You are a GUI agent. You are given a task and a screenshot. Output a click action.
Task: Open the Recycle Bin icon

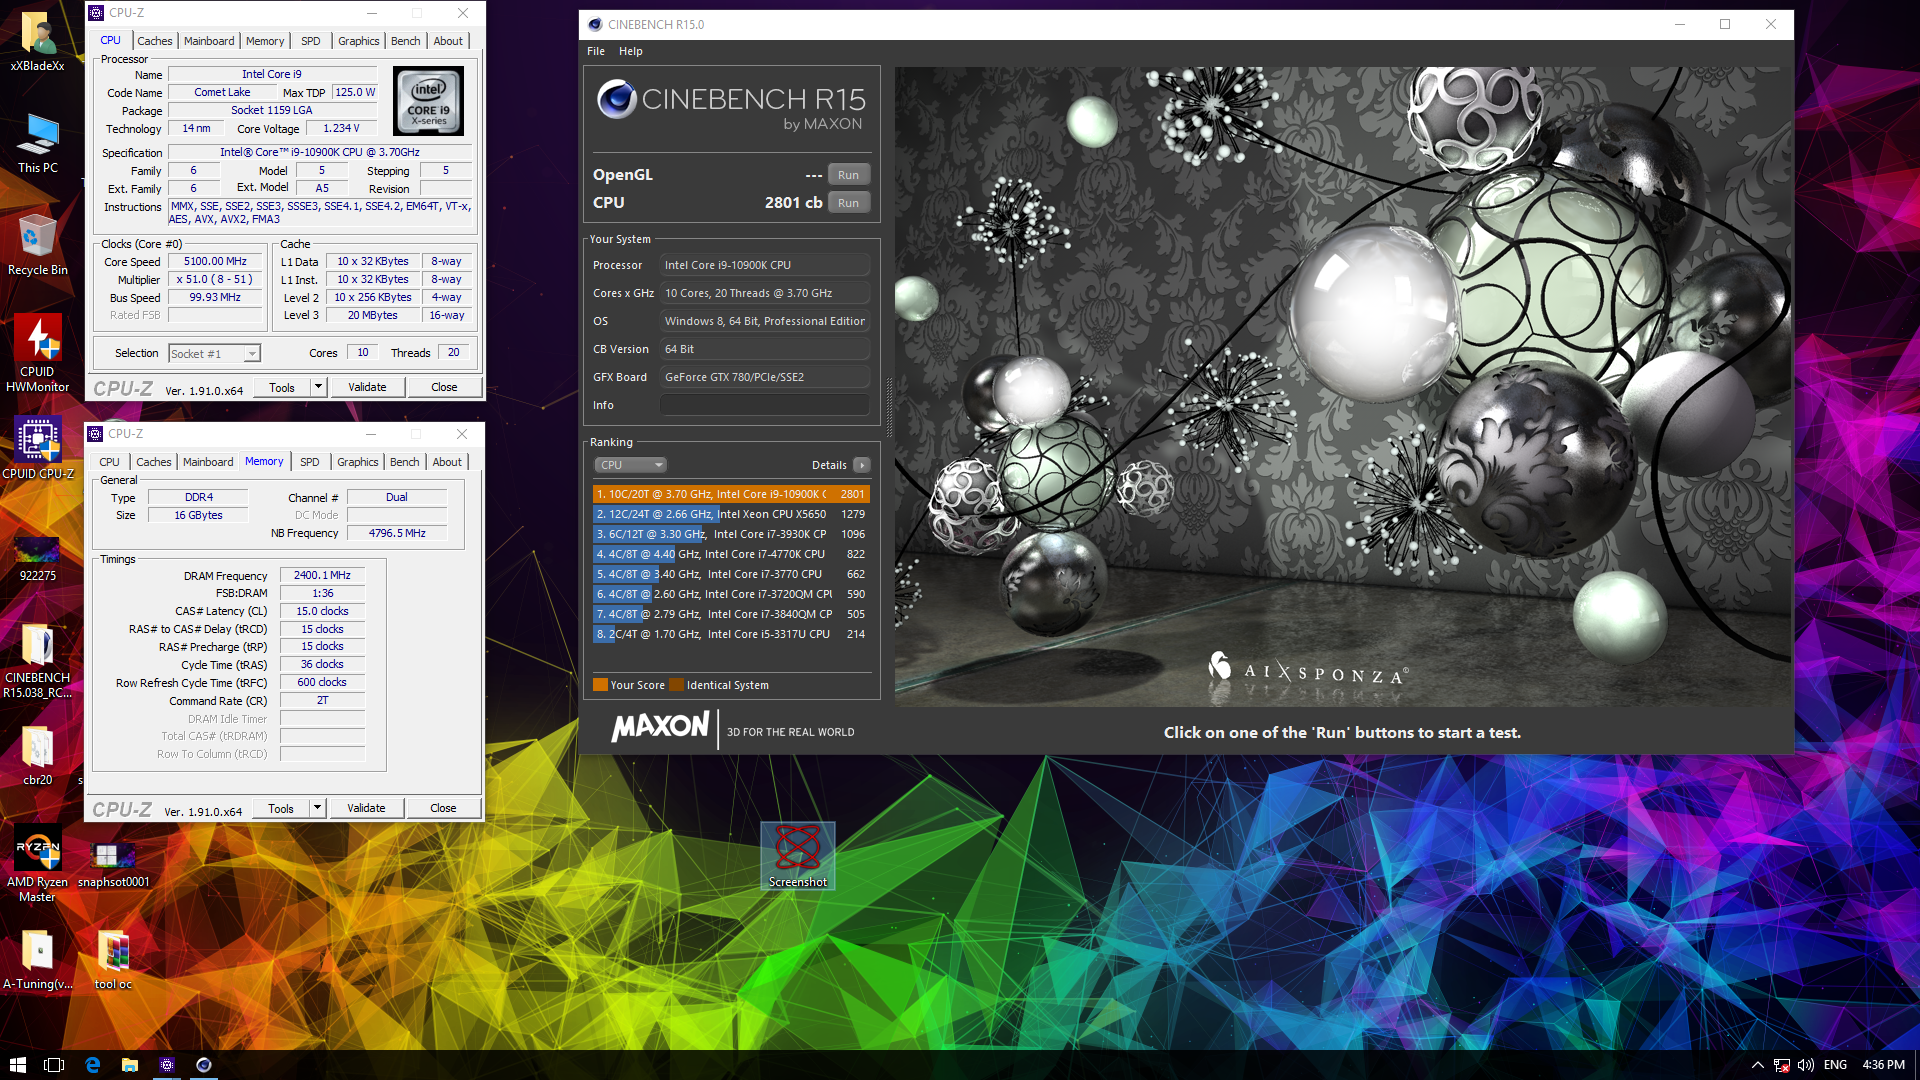pos(38,246)
